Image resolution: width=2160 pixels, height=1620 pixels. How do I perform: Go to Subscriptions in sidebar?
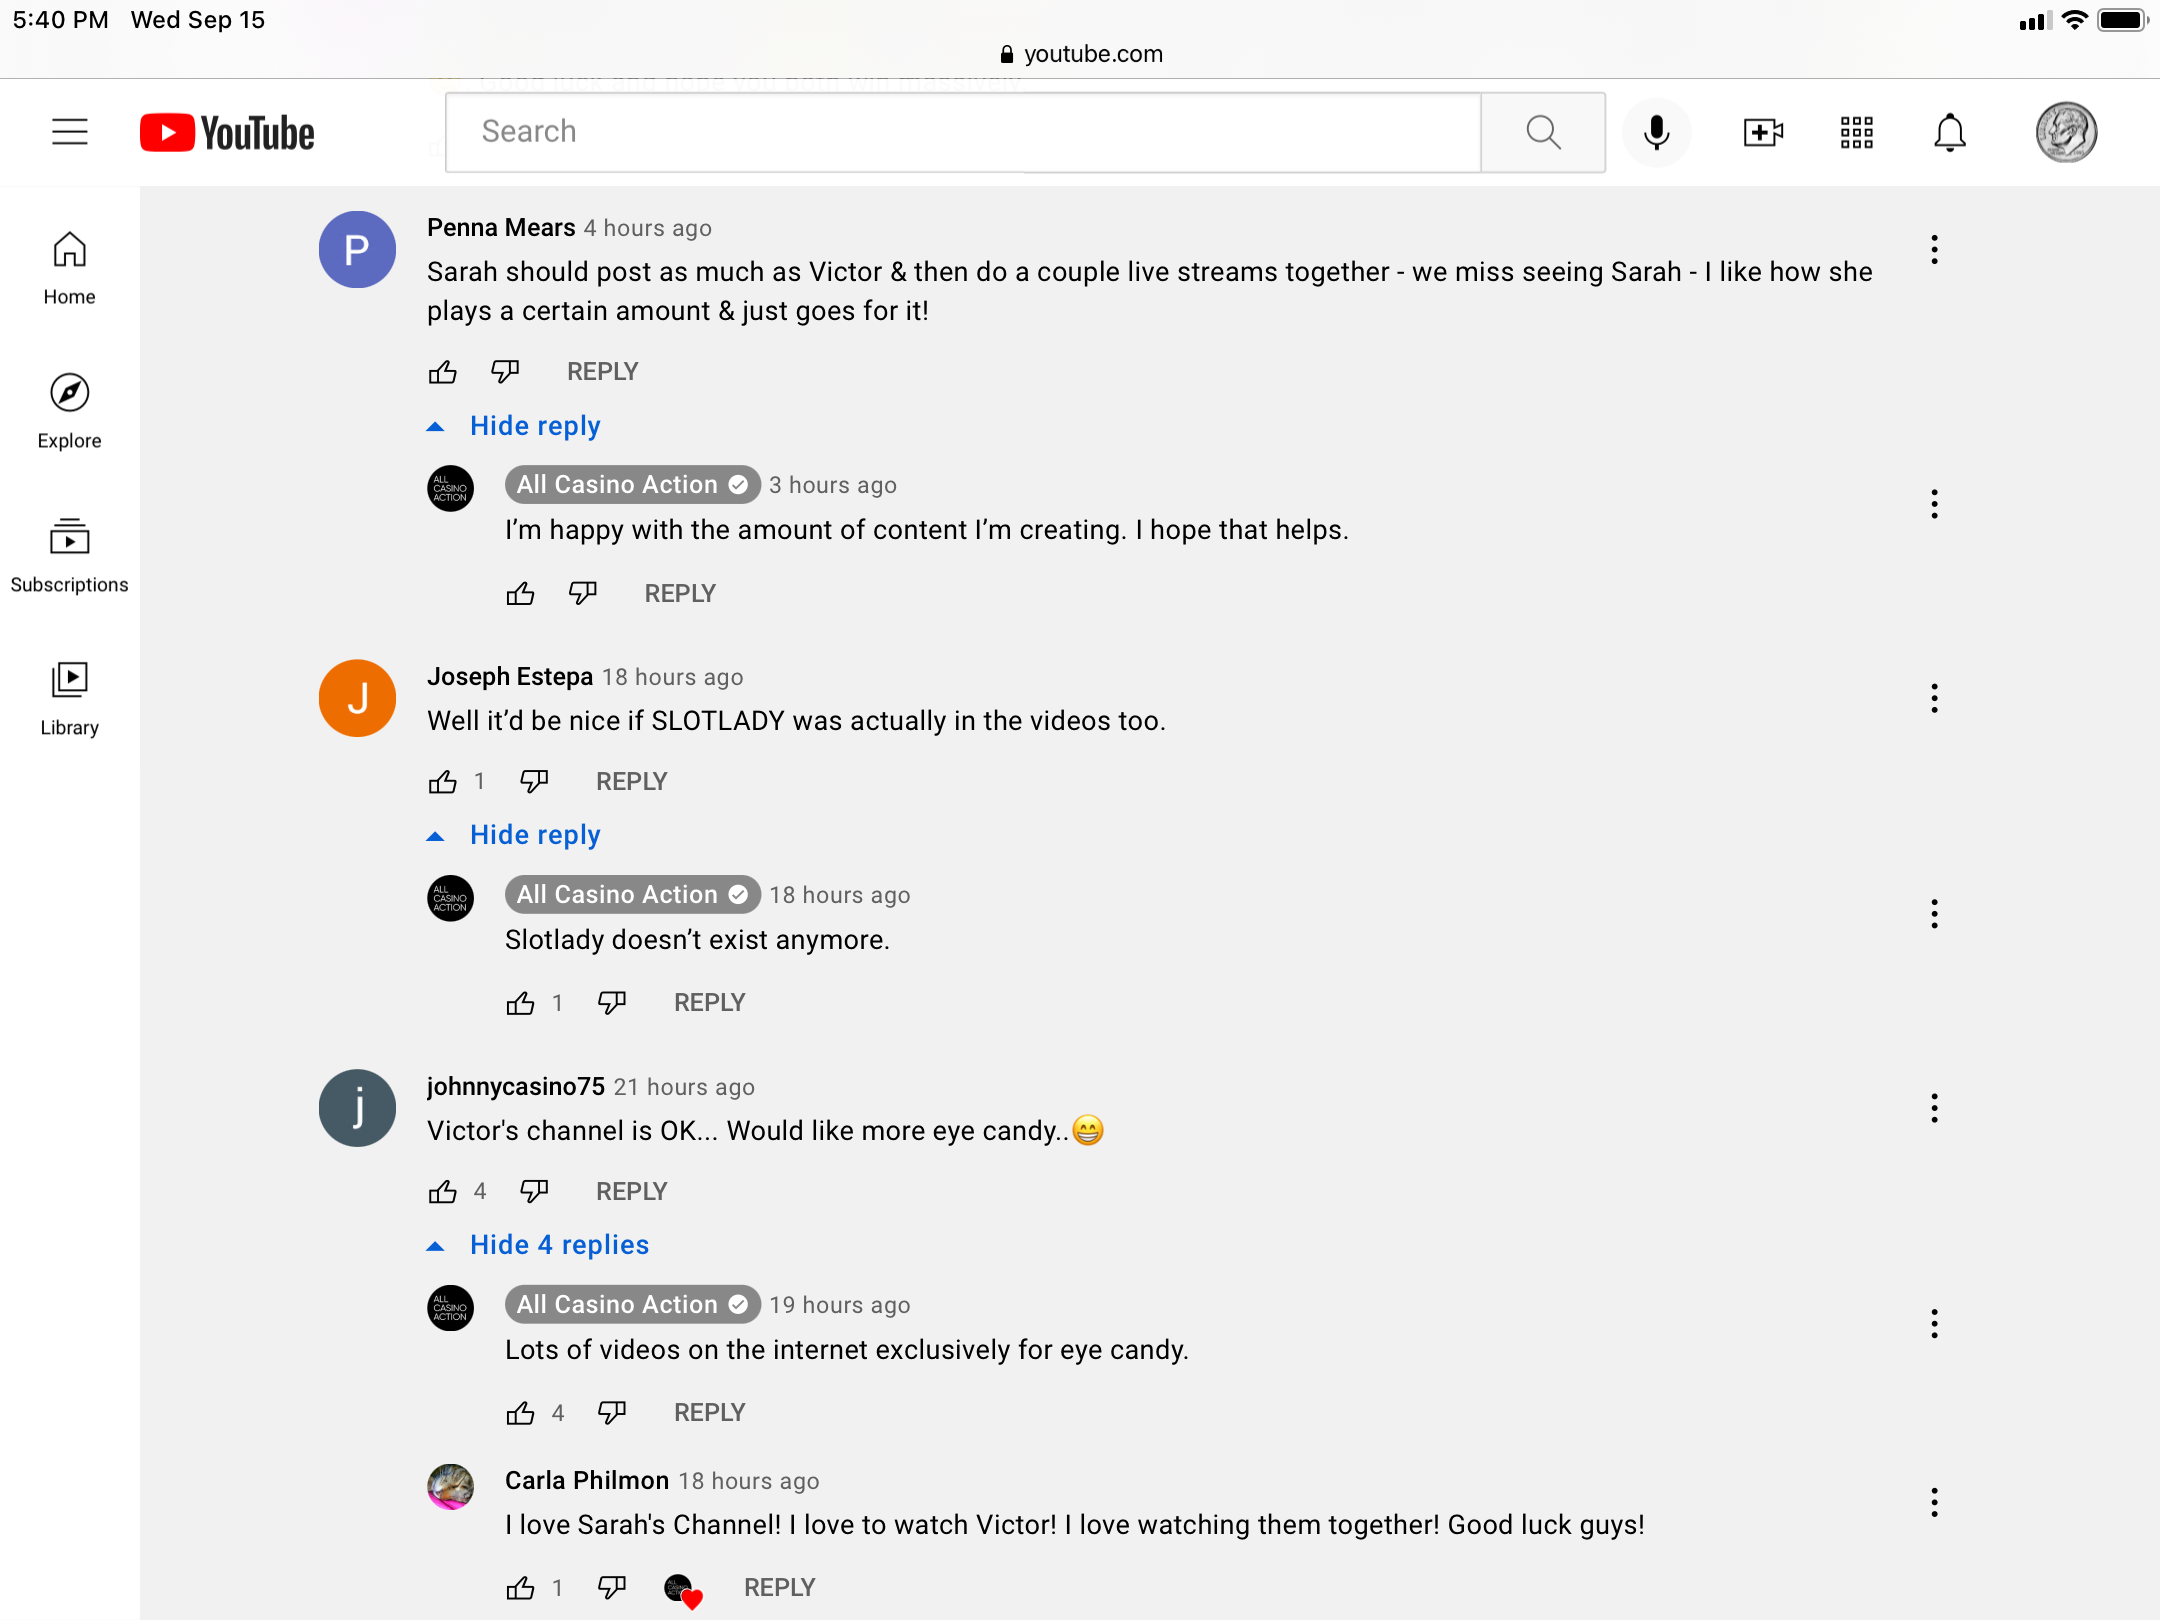70,555
